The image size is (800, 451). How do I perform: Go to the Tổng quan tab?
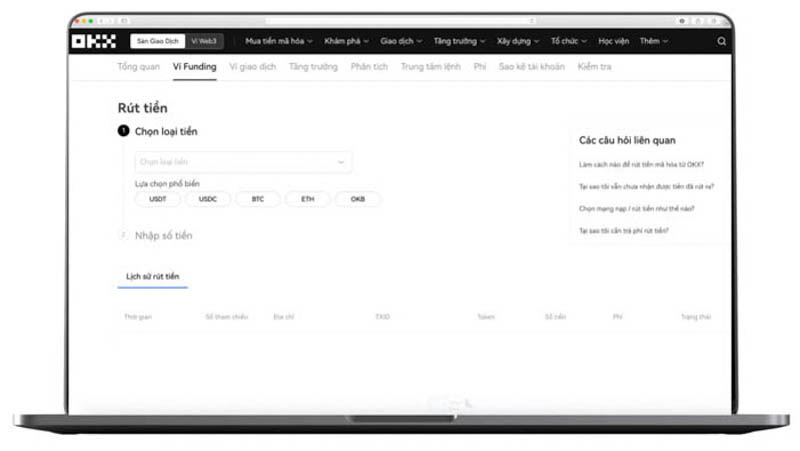[138, 66]
